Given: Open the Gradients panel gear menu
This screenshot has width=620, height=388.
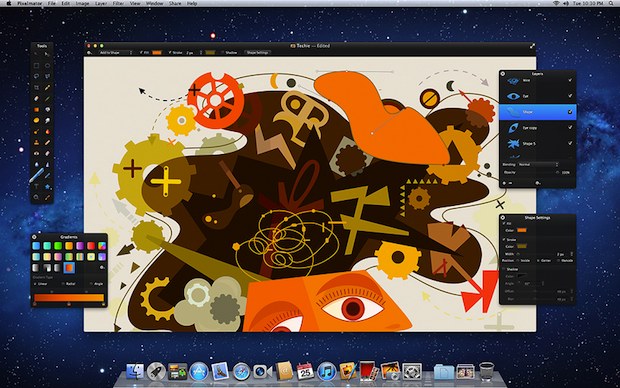Looking at the screenshot, I should coord(102,268).
